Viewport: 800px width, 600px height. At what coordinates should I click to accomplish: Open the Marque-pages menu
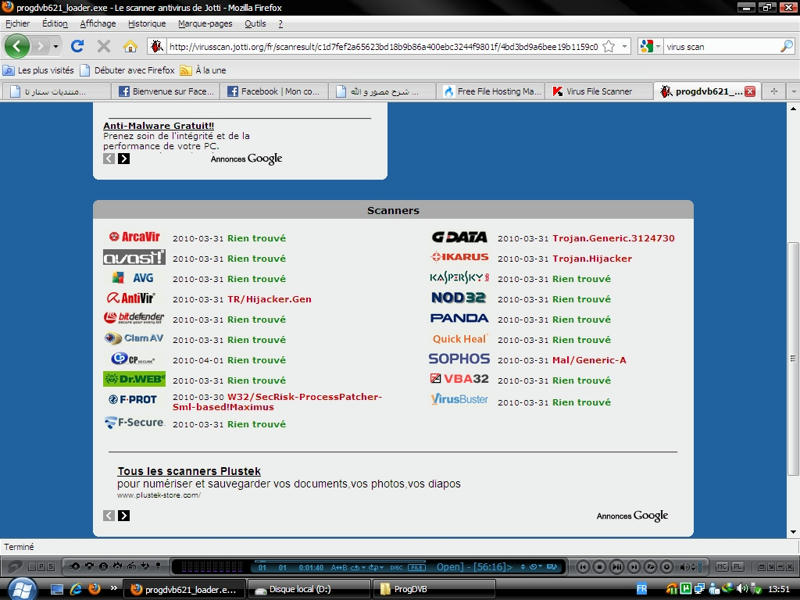pyautogui.click(x=205, y=23)
